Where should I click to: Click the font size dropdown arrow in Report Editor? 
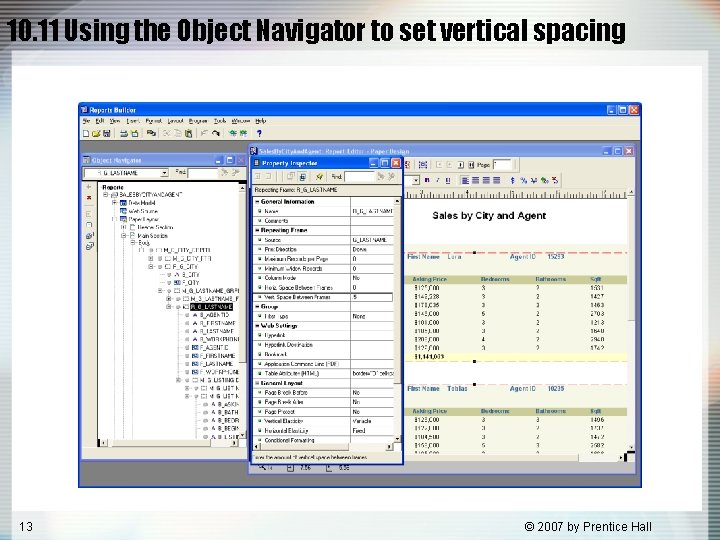(416, 180)
